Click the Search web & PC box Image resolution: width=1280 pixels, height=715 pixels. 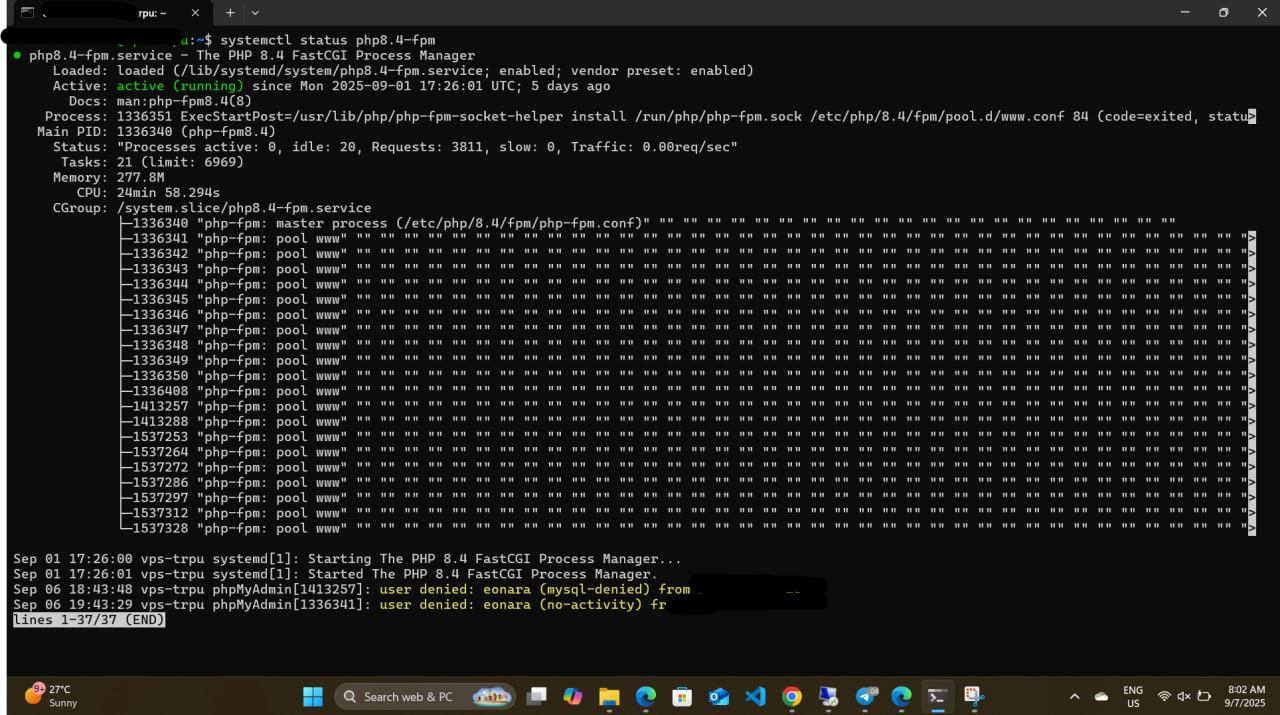[425, 696]
